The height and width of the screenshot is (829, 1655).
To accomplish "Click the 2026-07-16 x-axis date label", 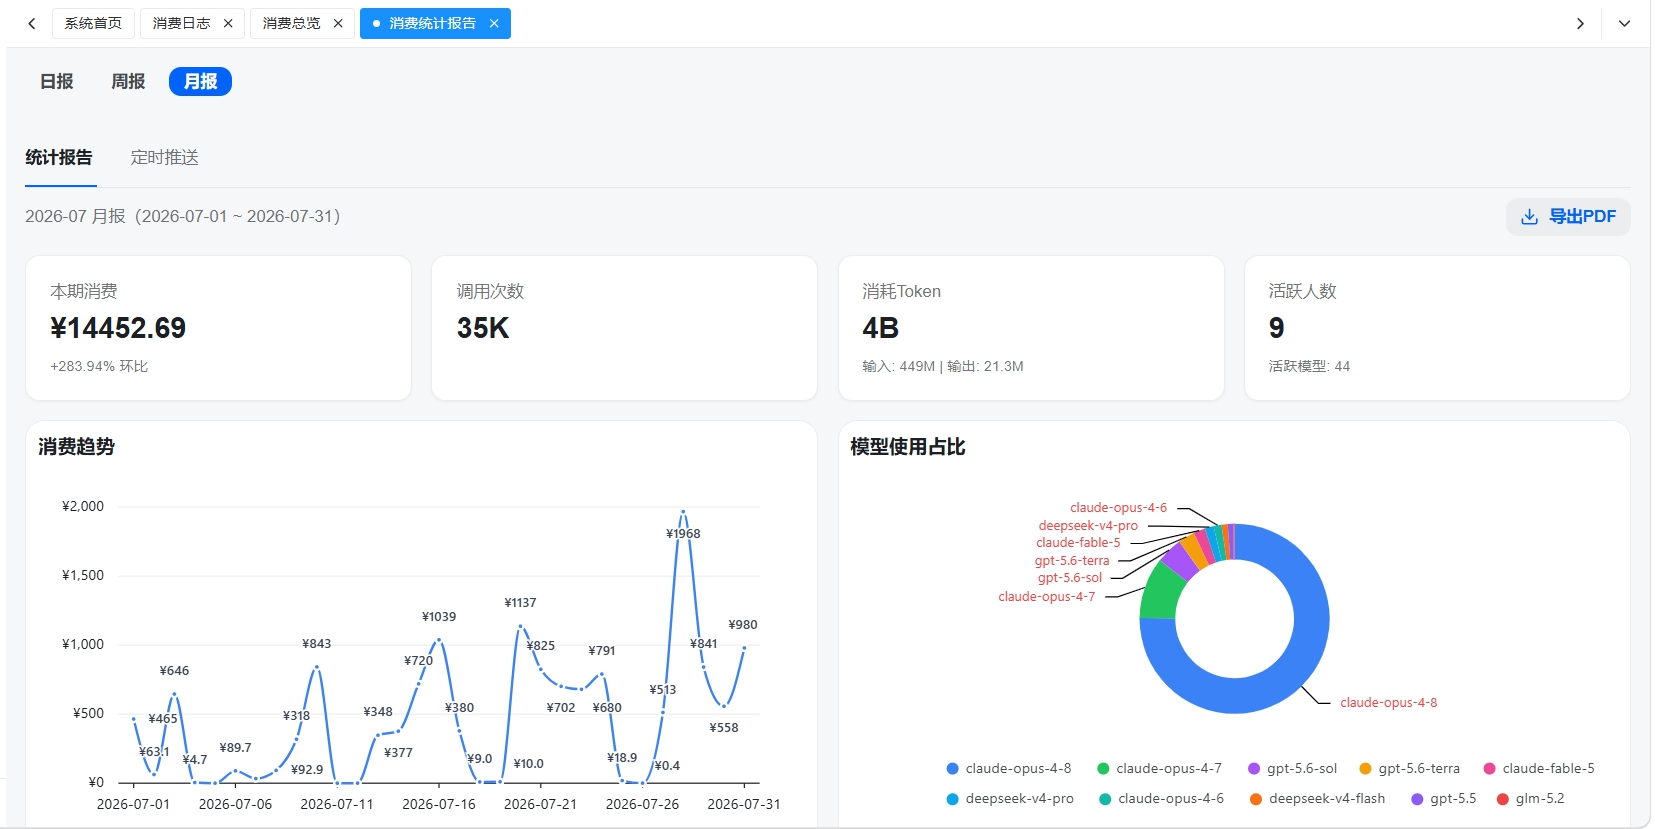I will (x=439, y=804).
